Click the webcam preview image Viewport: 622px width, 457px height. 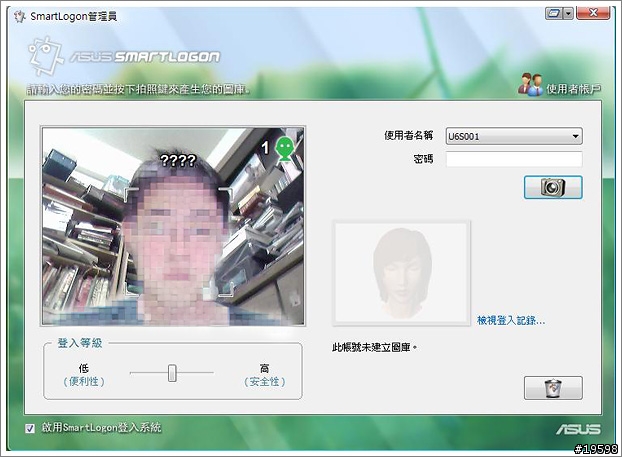(x=173, y=226)
